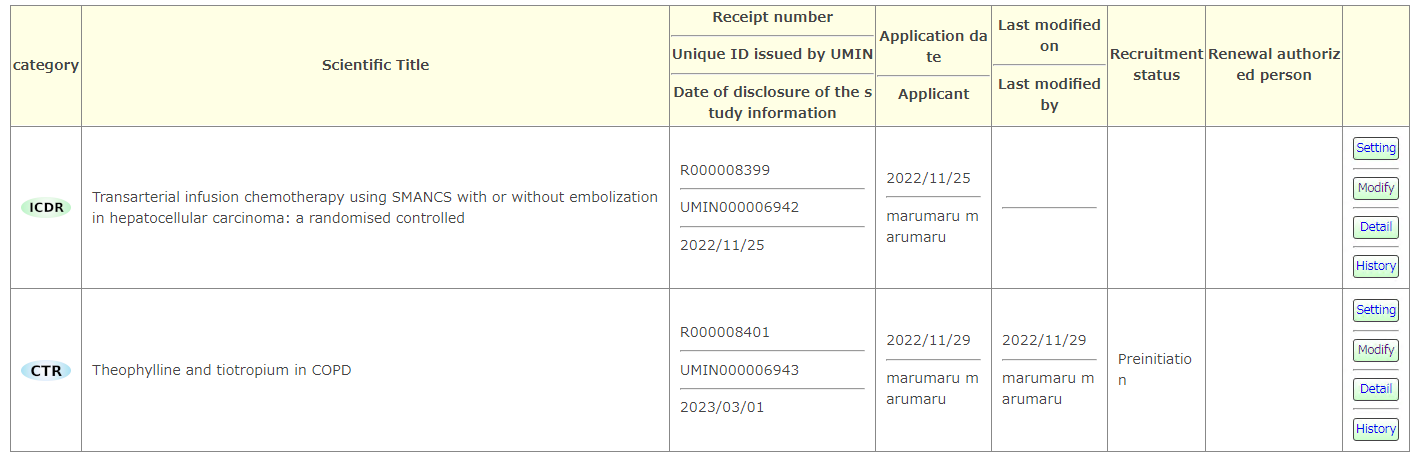
Task: Open History for Theophylline COPD trial
Action: [x=1375, y=429]
